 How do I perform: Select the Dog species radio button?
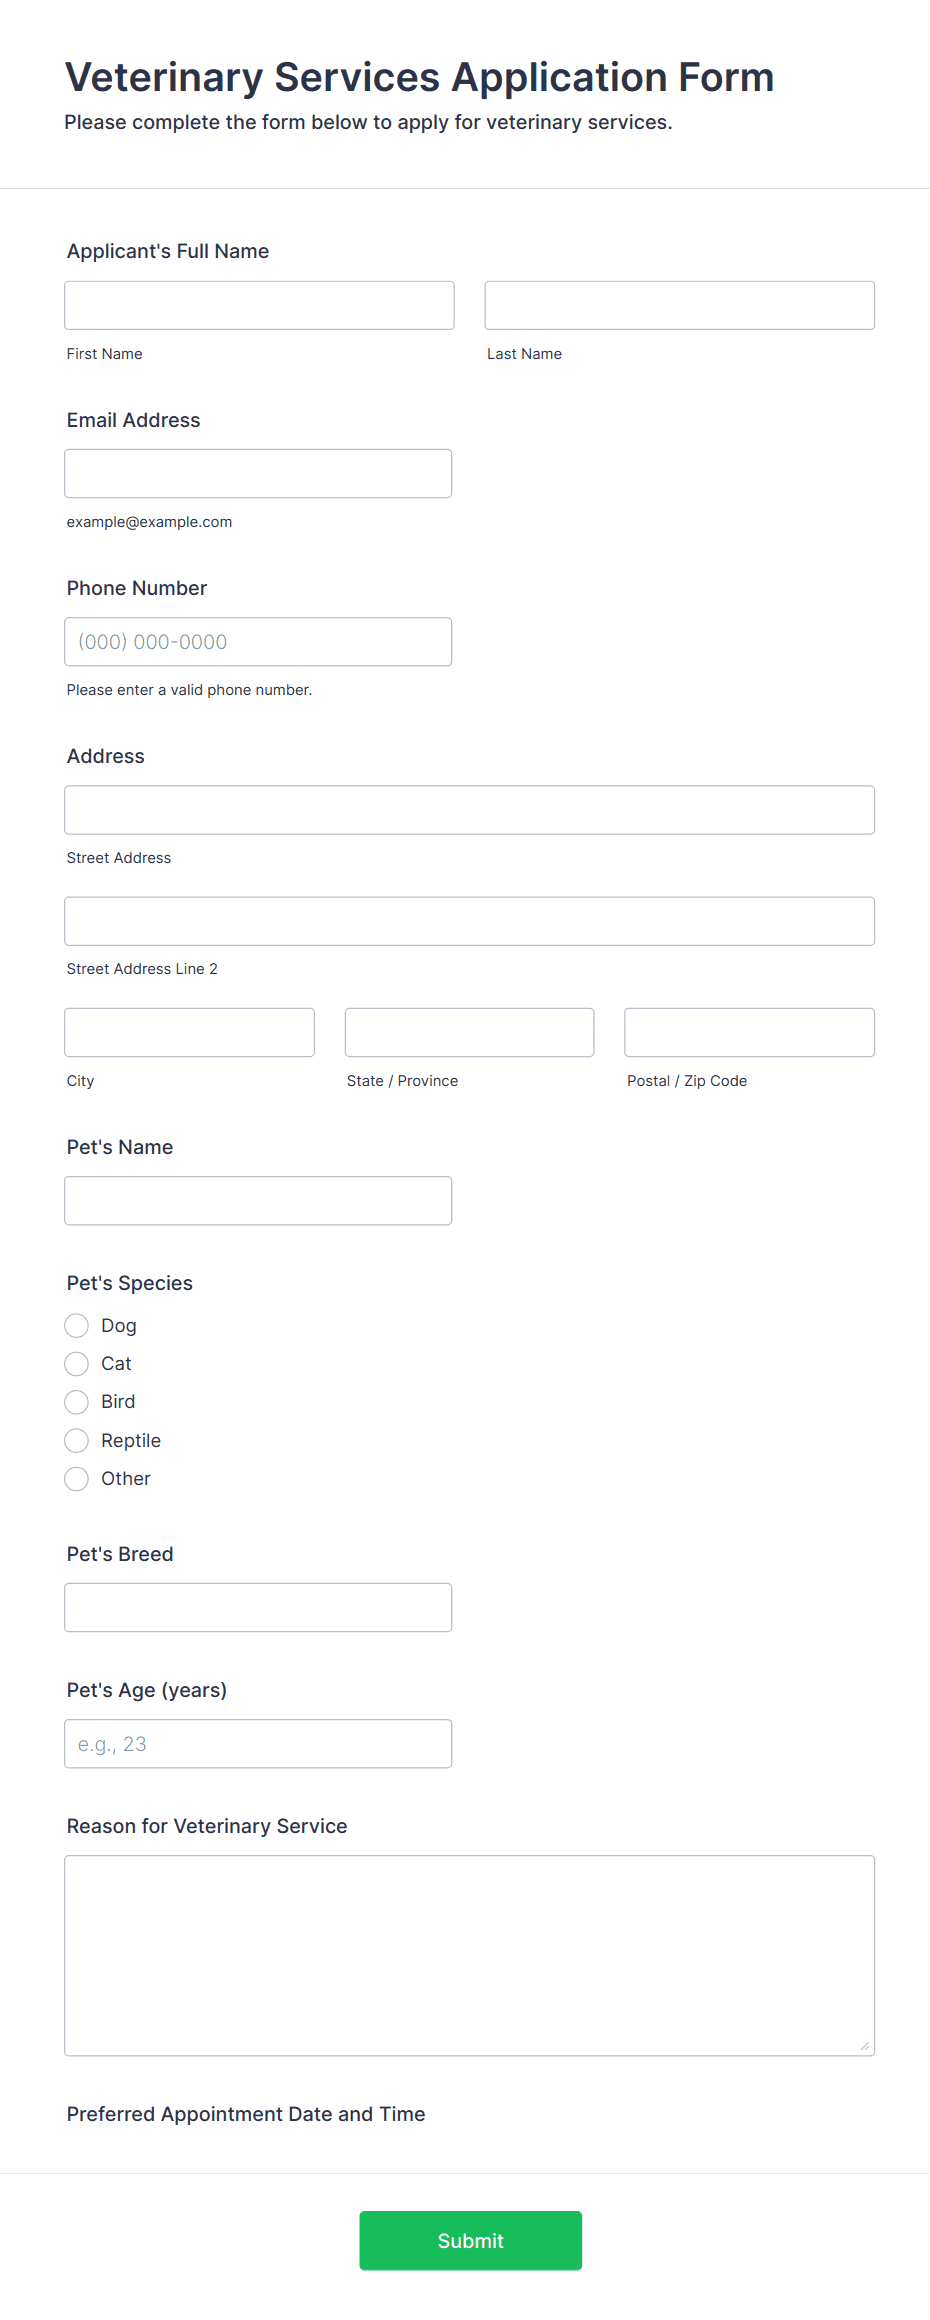[77, 1325]
